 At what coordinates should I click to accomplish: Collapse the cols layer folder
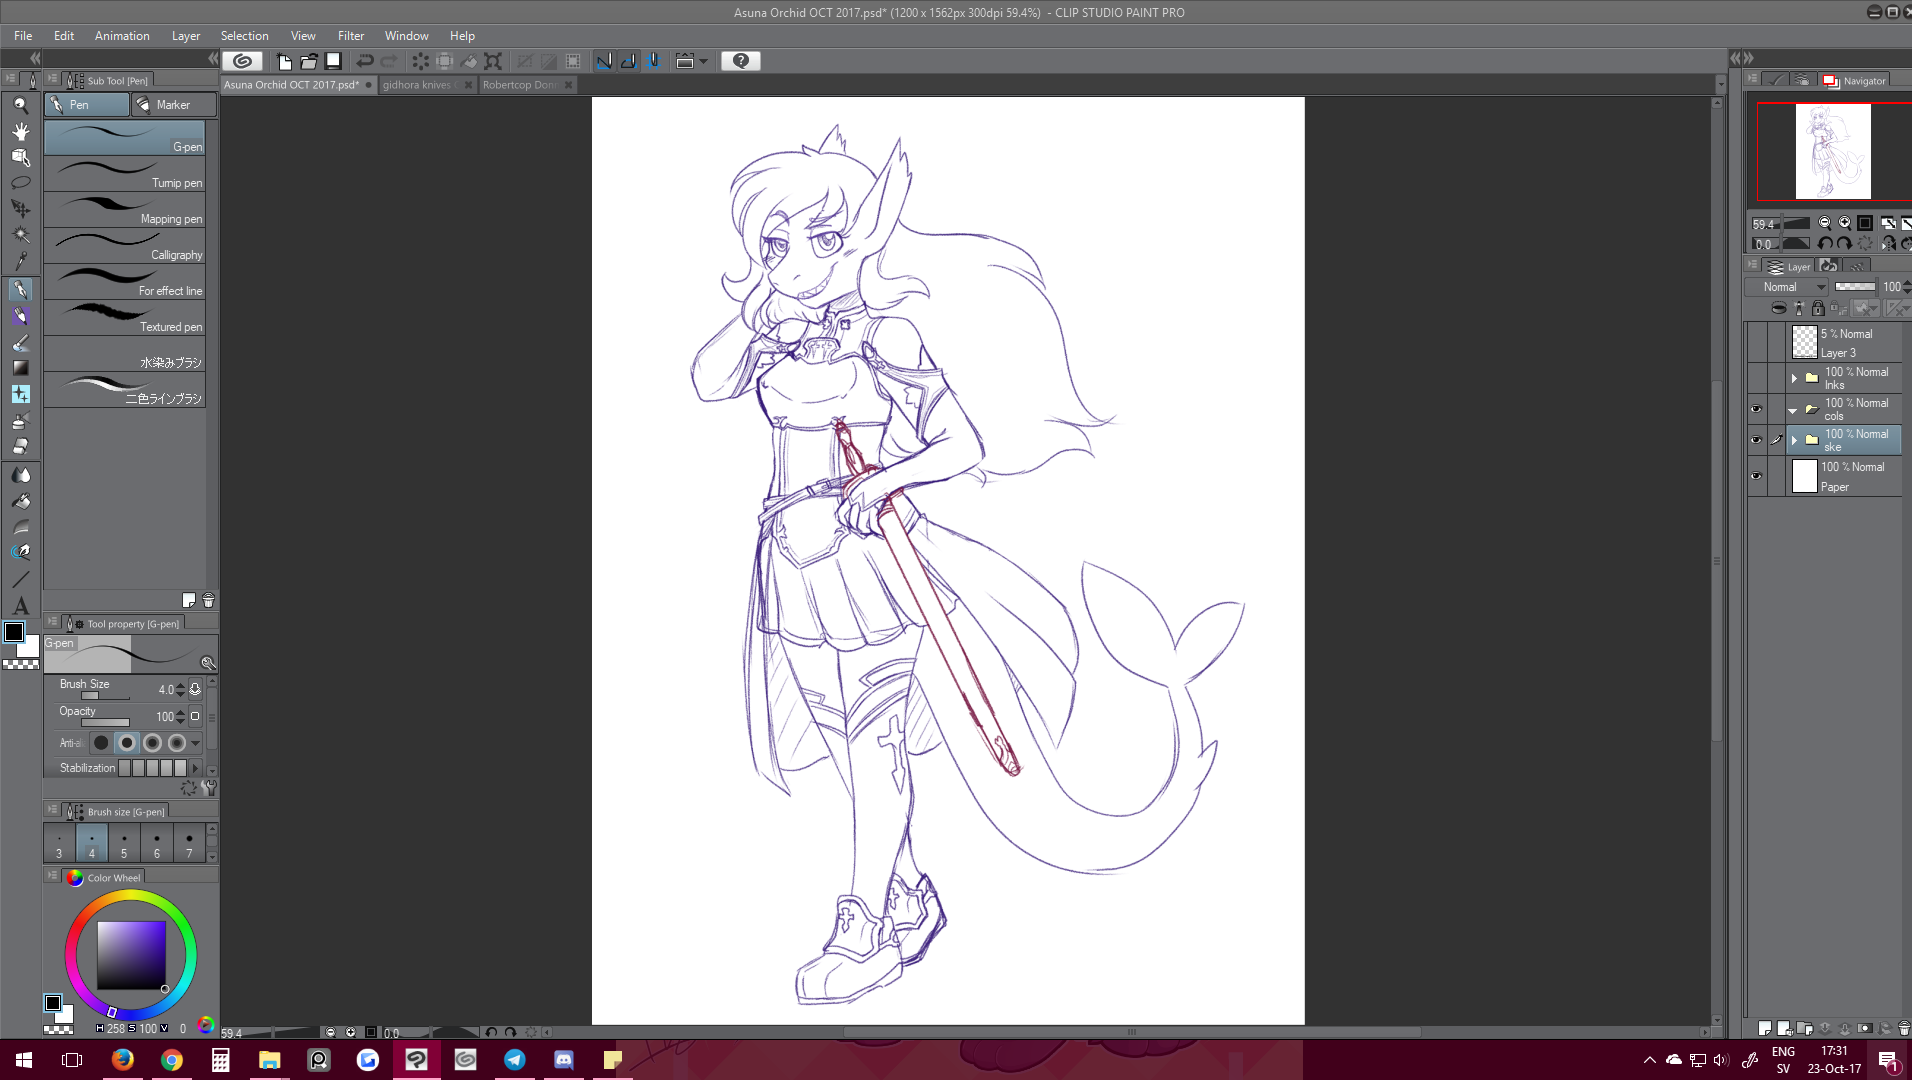[1794, 410]
